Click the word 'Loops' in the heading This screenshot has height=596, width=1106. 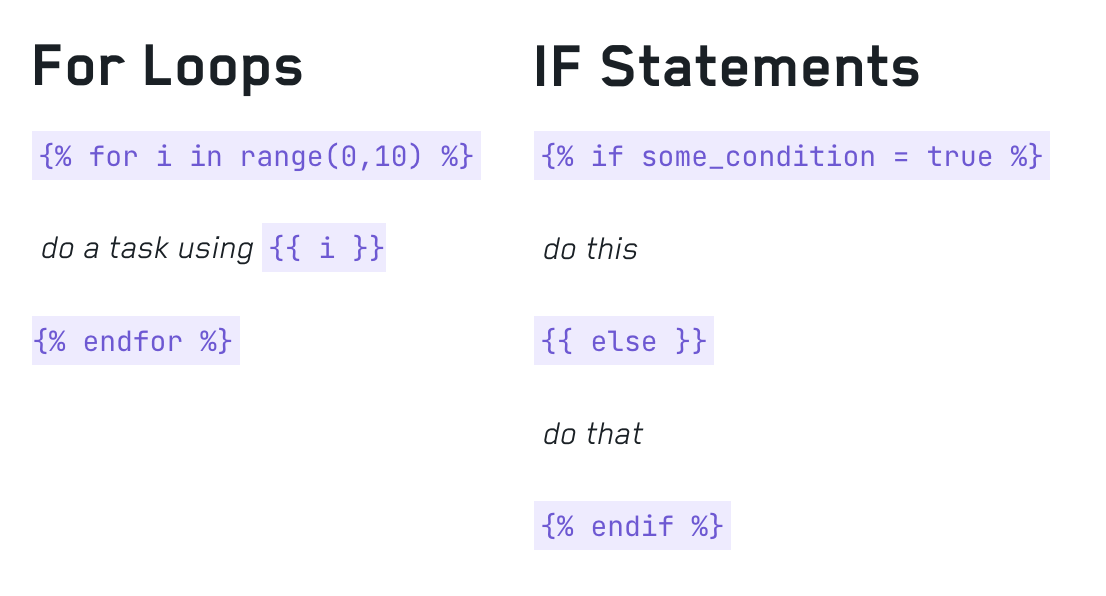click(223, 69)
